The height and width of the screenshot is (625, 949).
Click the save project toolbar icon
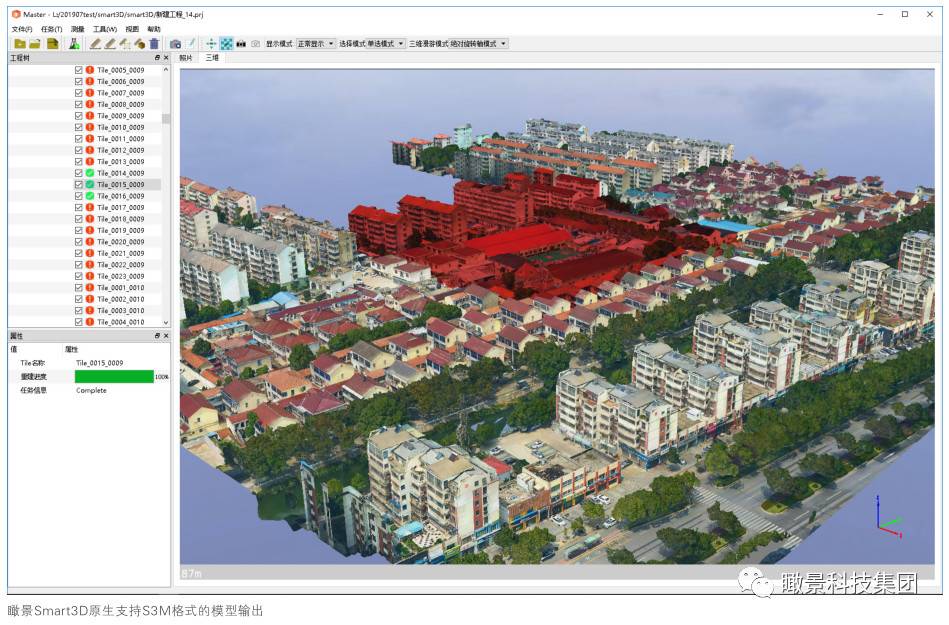[53, 44]
